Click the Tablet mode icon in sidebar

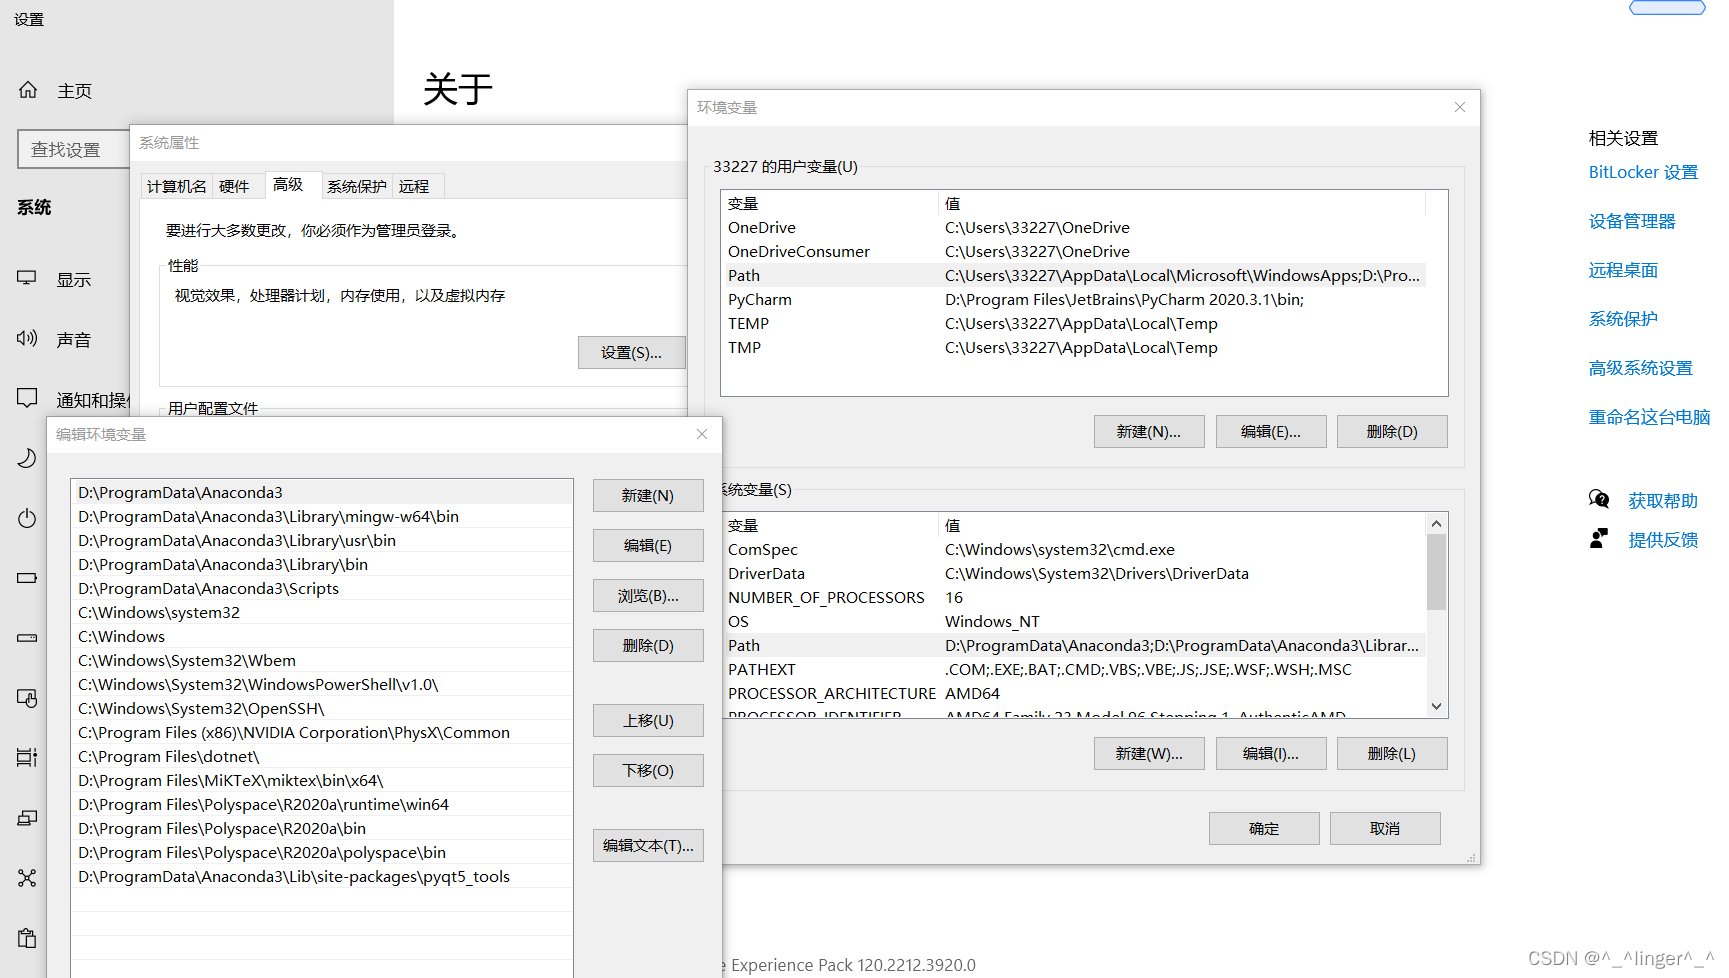[x=27, y=698]
